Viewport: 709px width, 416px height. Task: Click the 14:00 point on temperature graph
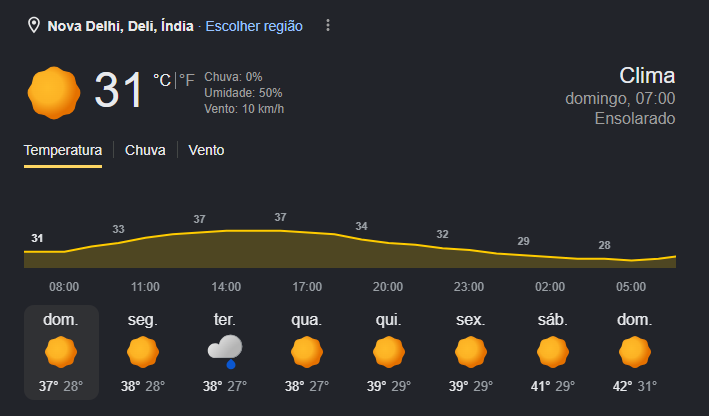[226, 231]
